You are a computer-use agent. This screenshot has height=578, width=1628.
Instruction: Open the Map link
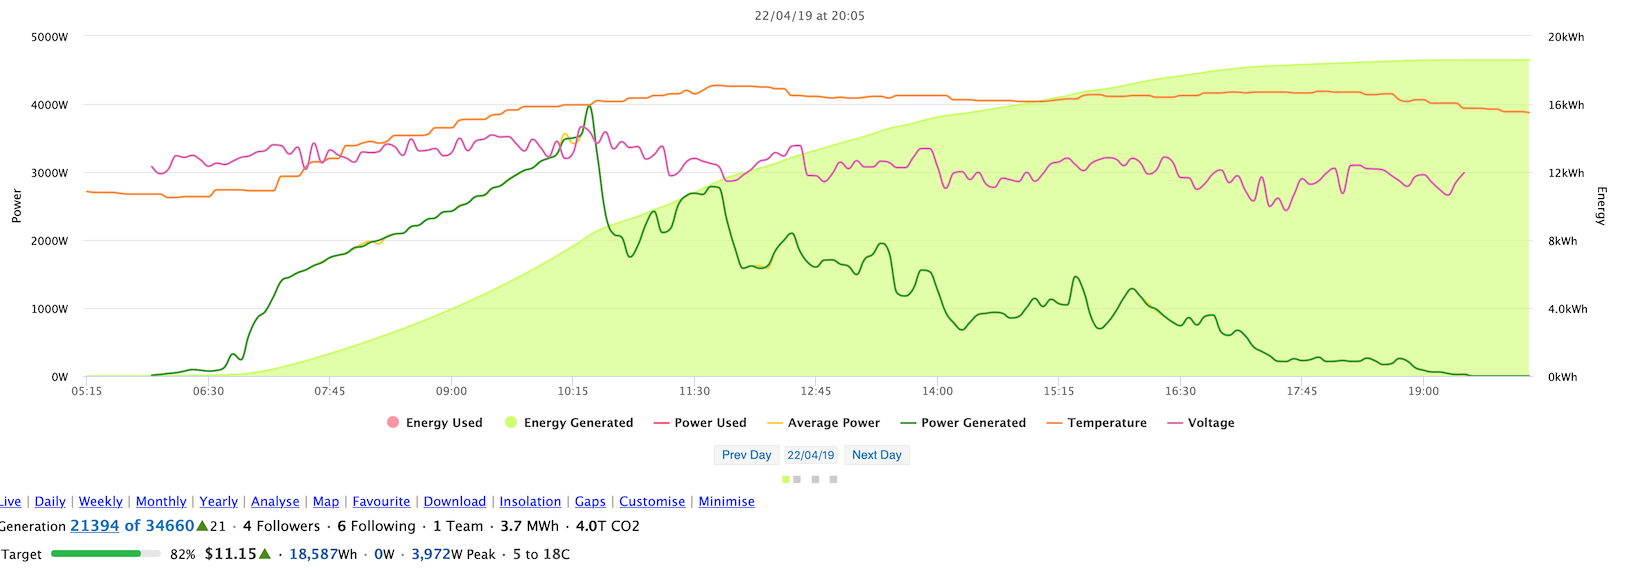(326, 502)
